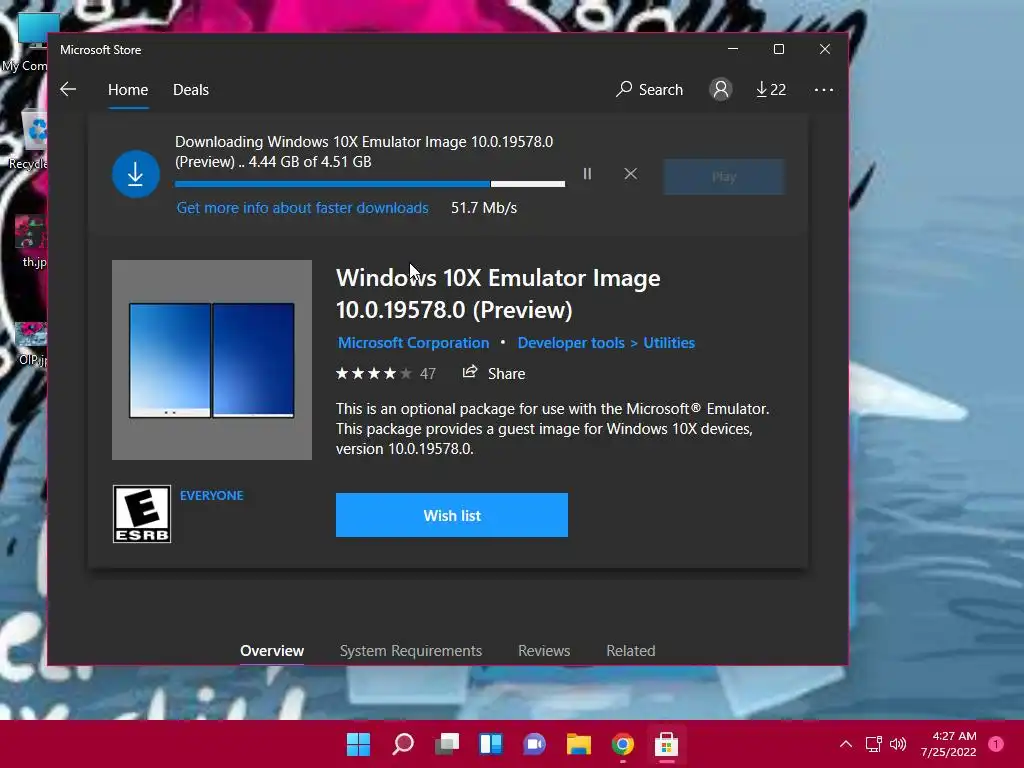Click the Search button in Store
The height and width of the screenshot is (768, 1024).
[x=649, y=89]
